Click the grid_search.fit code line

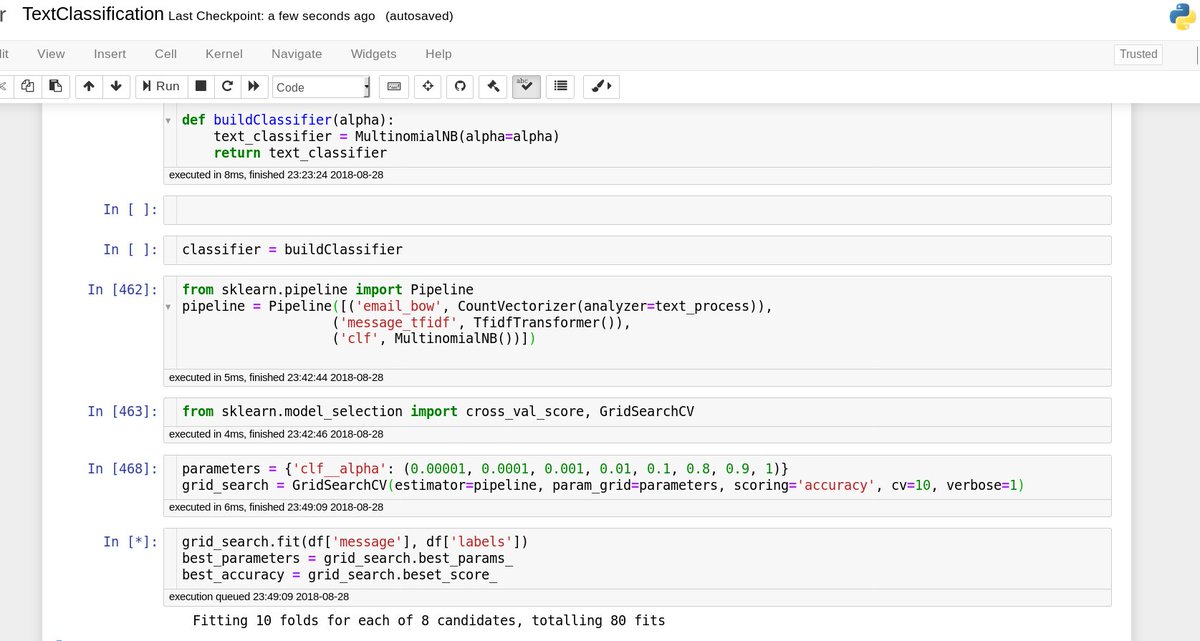coord(355,542)
